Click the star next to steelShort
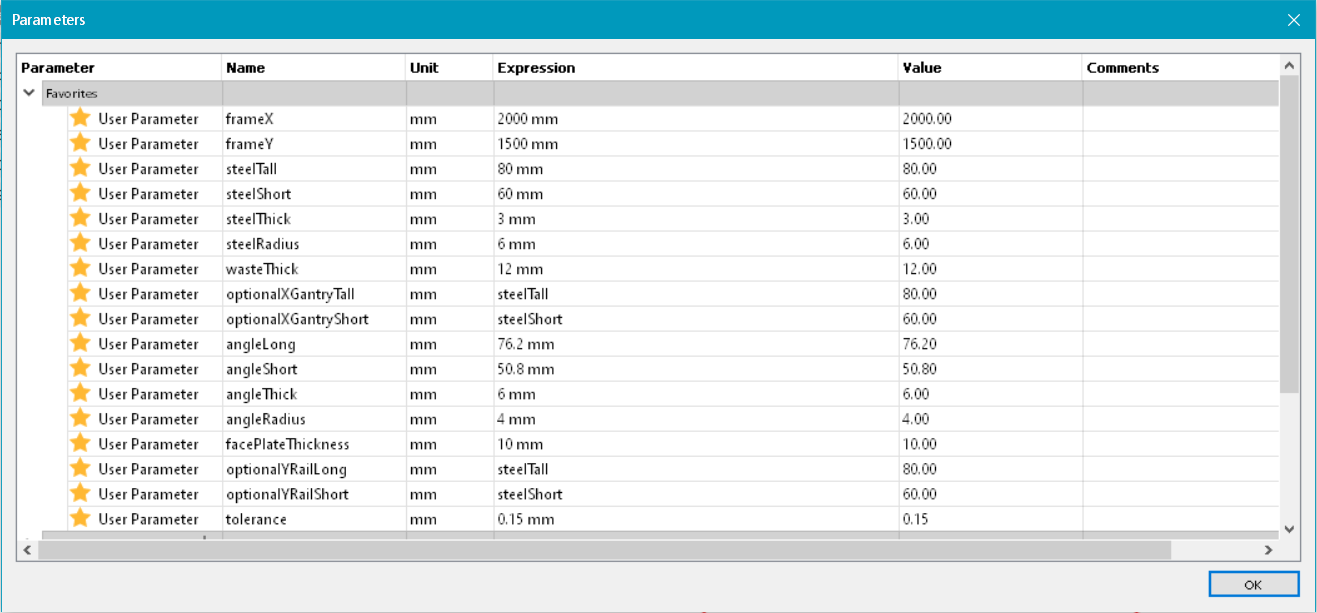The width and height of the screenshot is (1317, 613). click(81, 193)
